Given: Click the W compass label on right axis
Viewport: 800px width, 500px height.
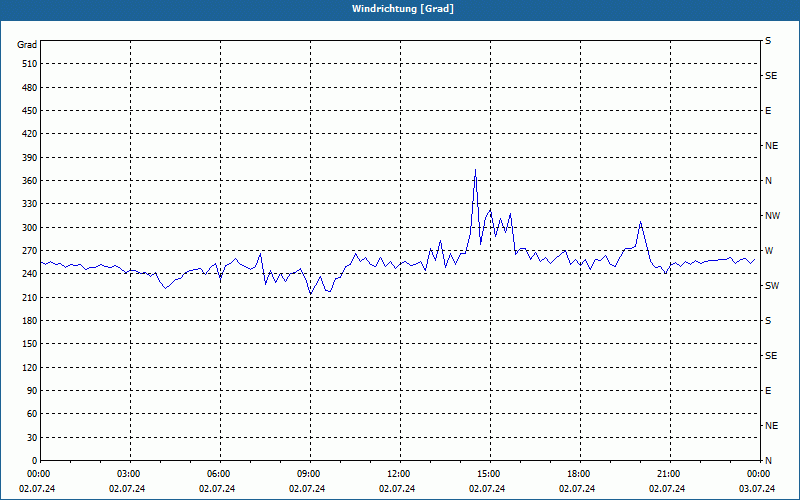Looking at the screenshot, I should [x=769, y=251].
